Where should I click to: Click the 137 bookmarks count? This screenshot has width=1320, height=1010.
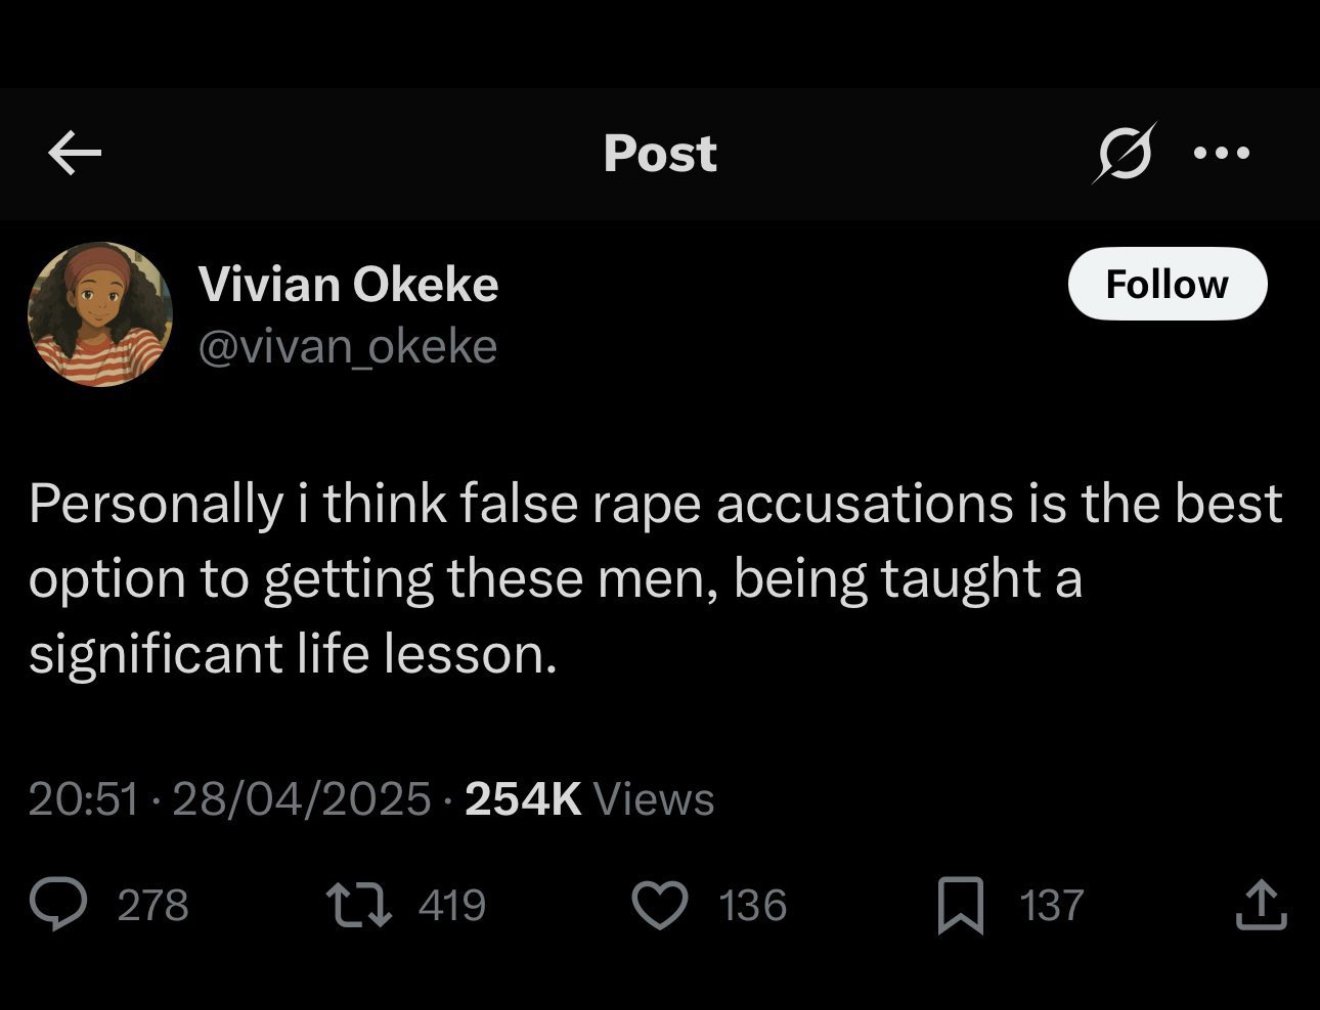1052,905
